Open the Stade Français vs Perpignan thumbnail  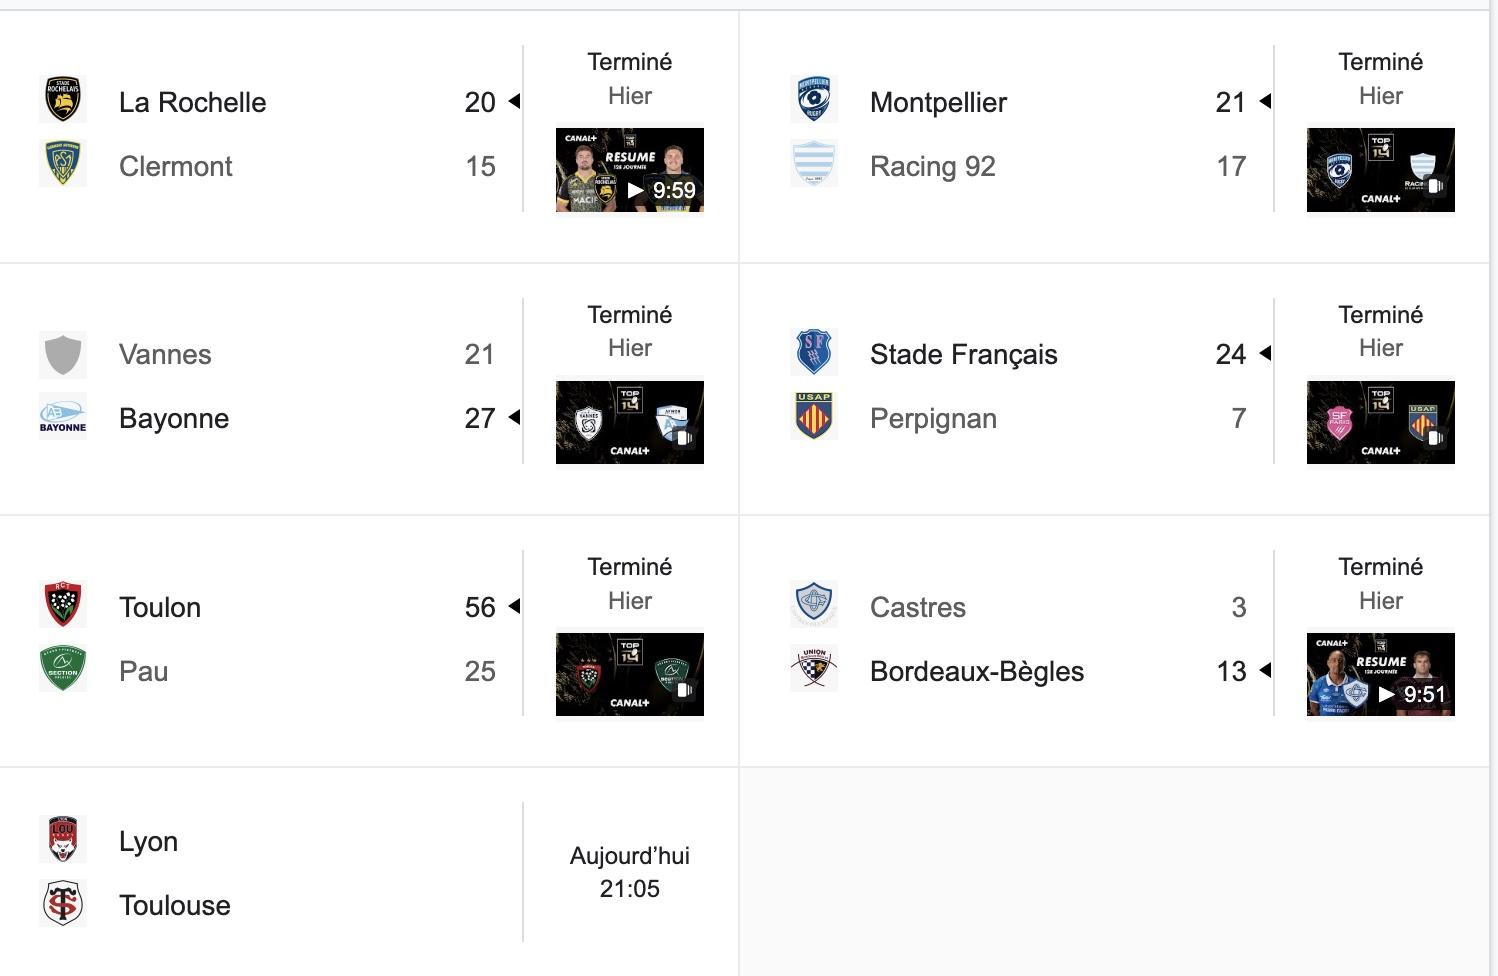(1381, 422)
